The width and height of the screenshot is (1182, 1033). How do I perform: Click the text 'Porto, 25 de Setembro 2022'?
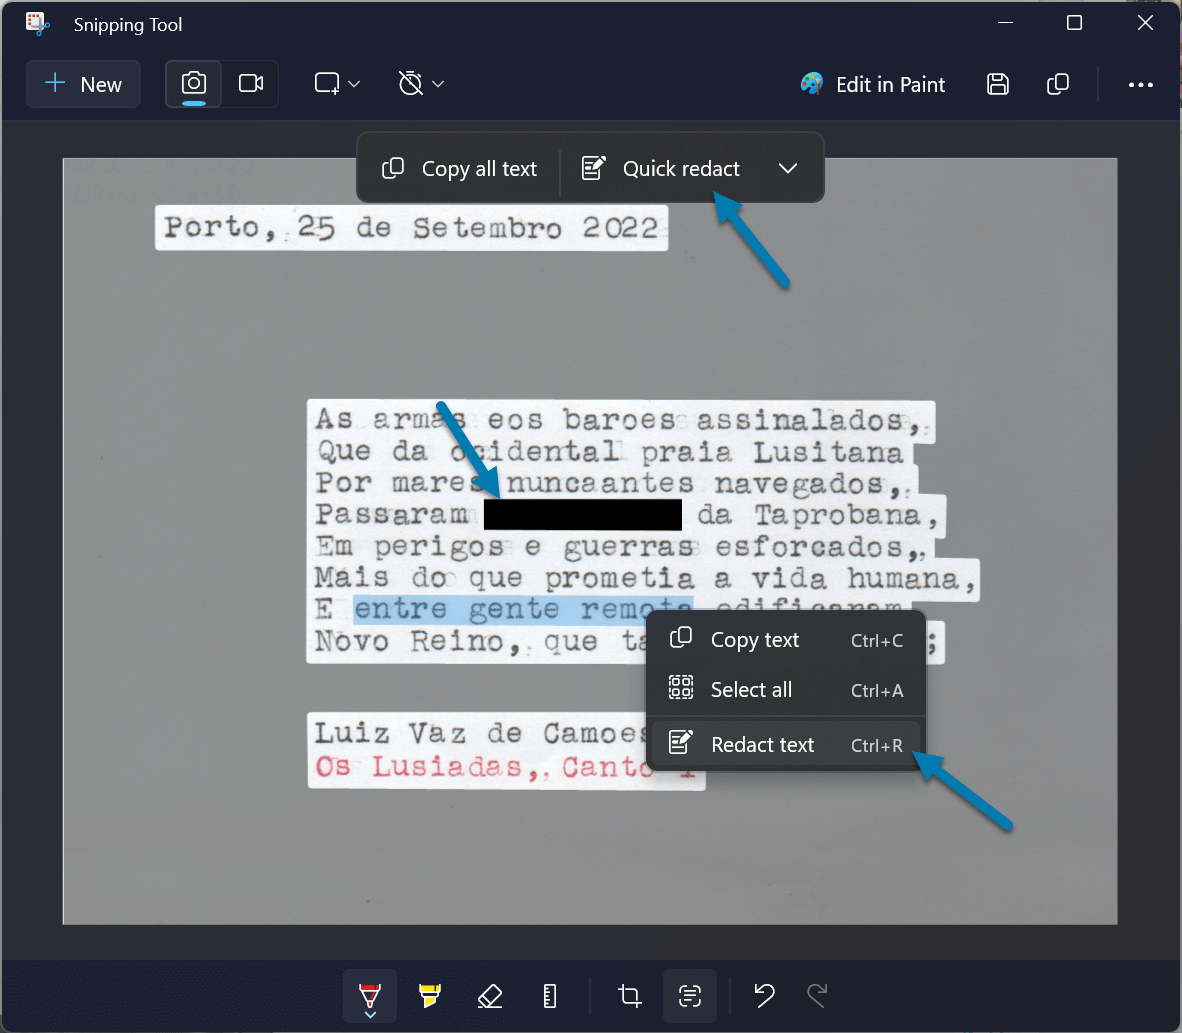tap(412, 227)
